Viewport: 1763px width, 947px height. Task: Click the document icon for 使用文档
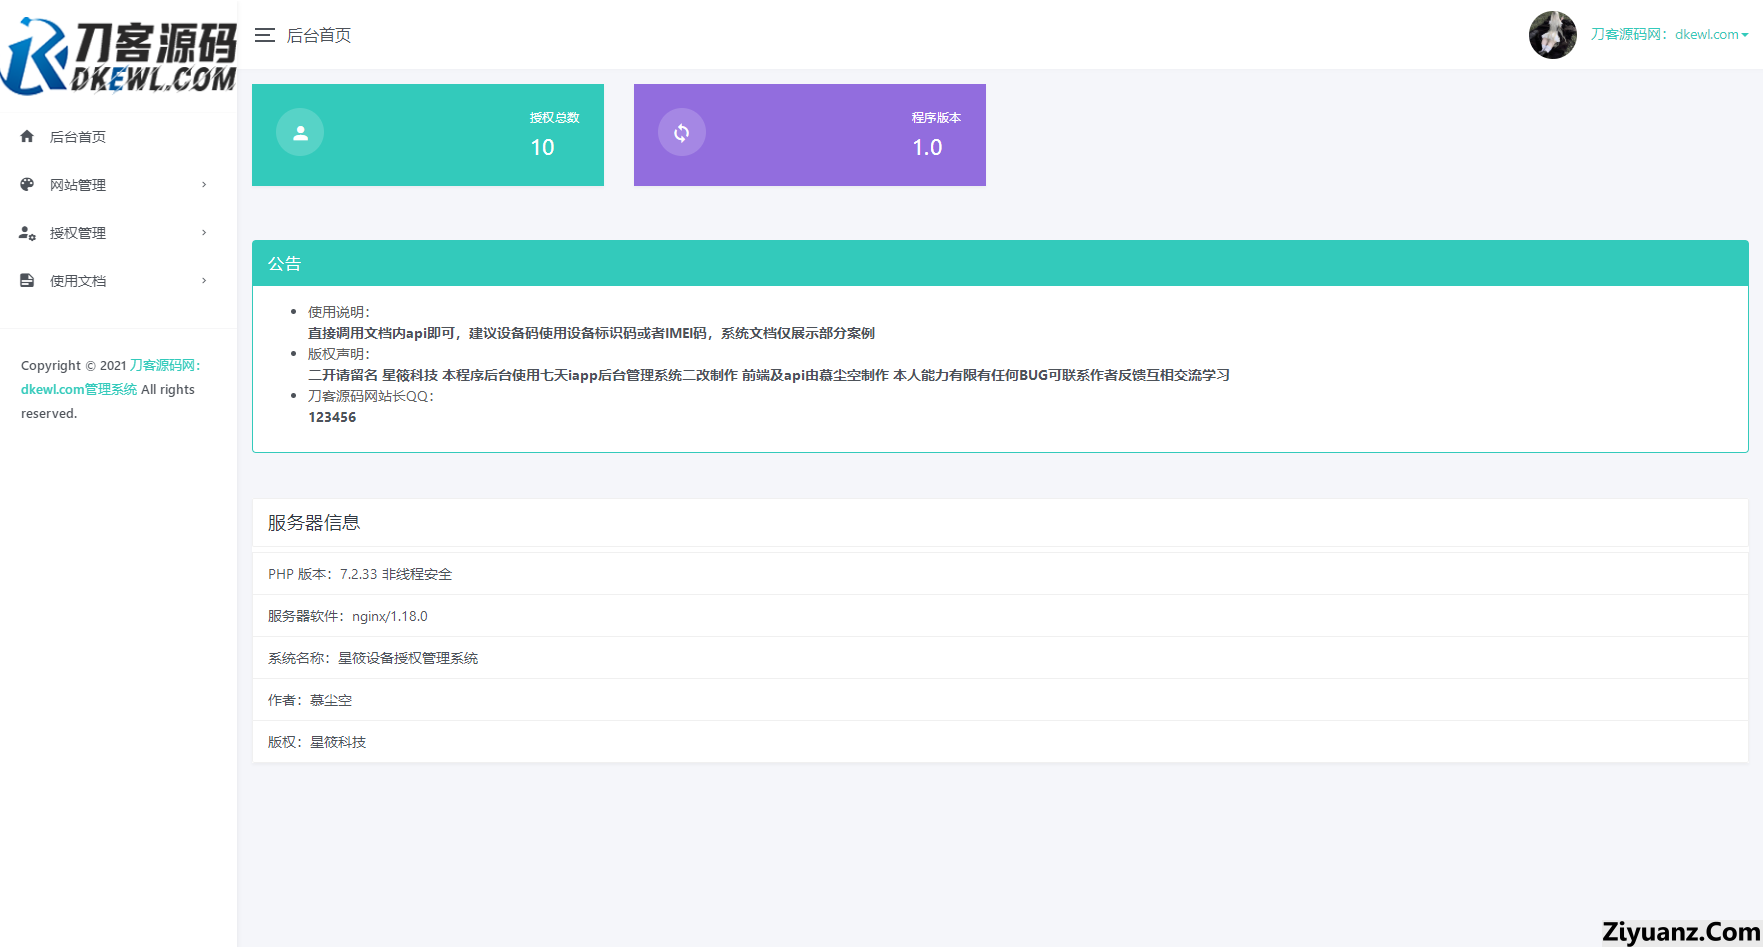tap(27, 281)
